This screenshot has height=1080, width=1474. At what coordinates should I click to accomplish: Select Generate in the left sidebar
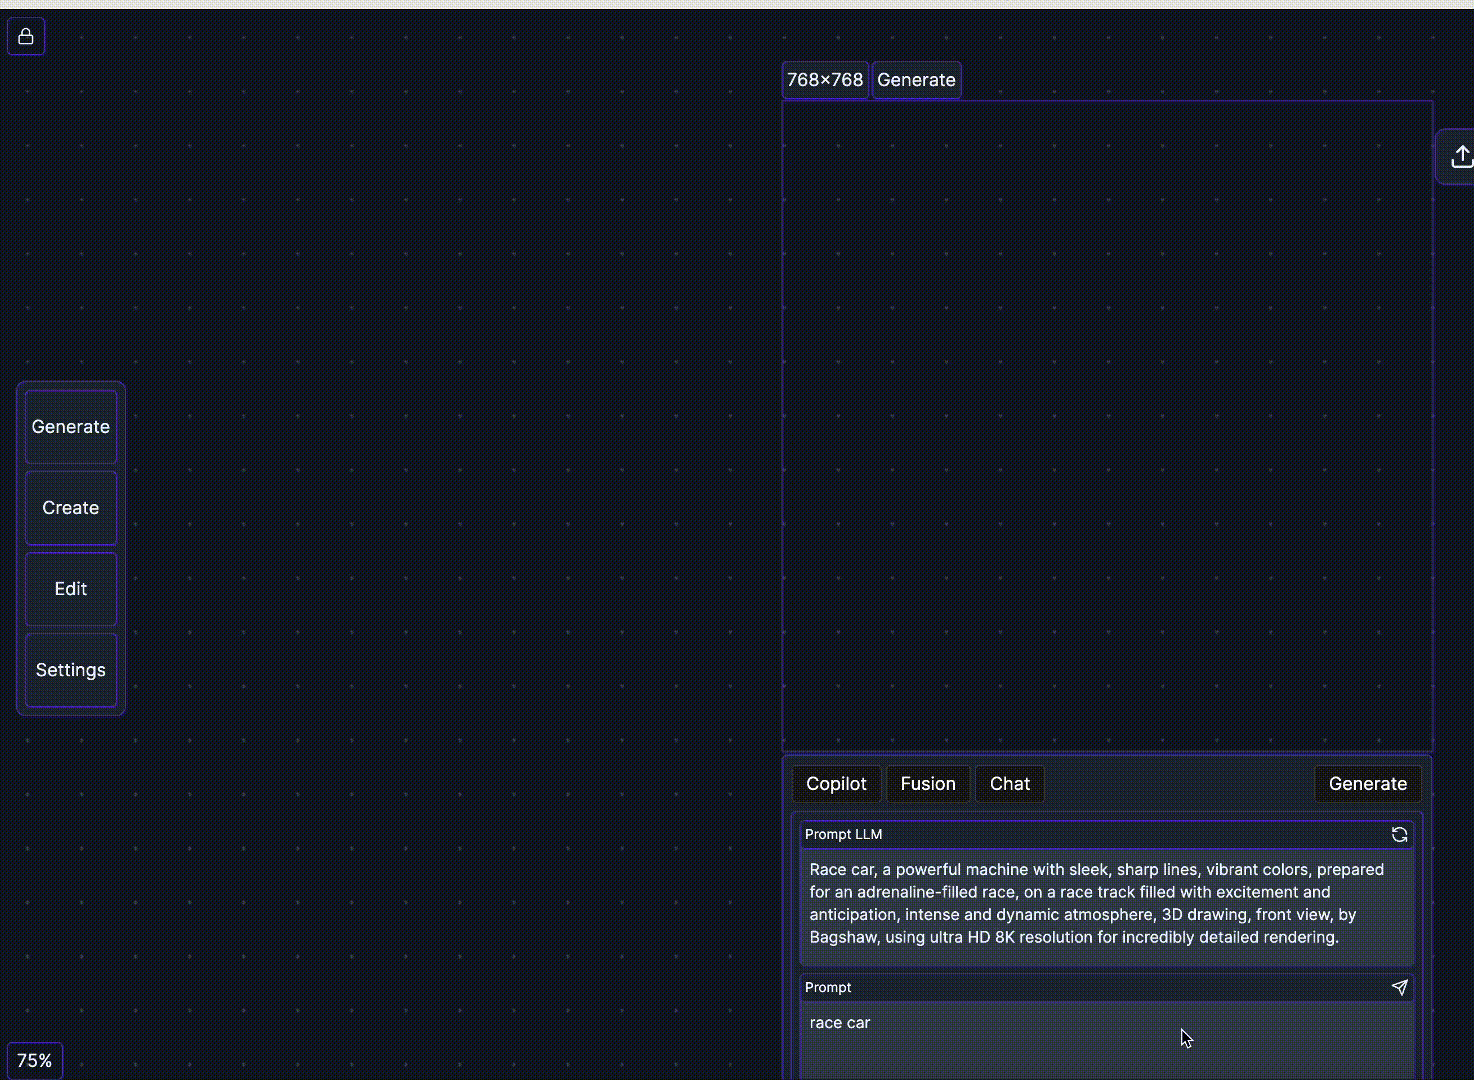click(71, 427)
